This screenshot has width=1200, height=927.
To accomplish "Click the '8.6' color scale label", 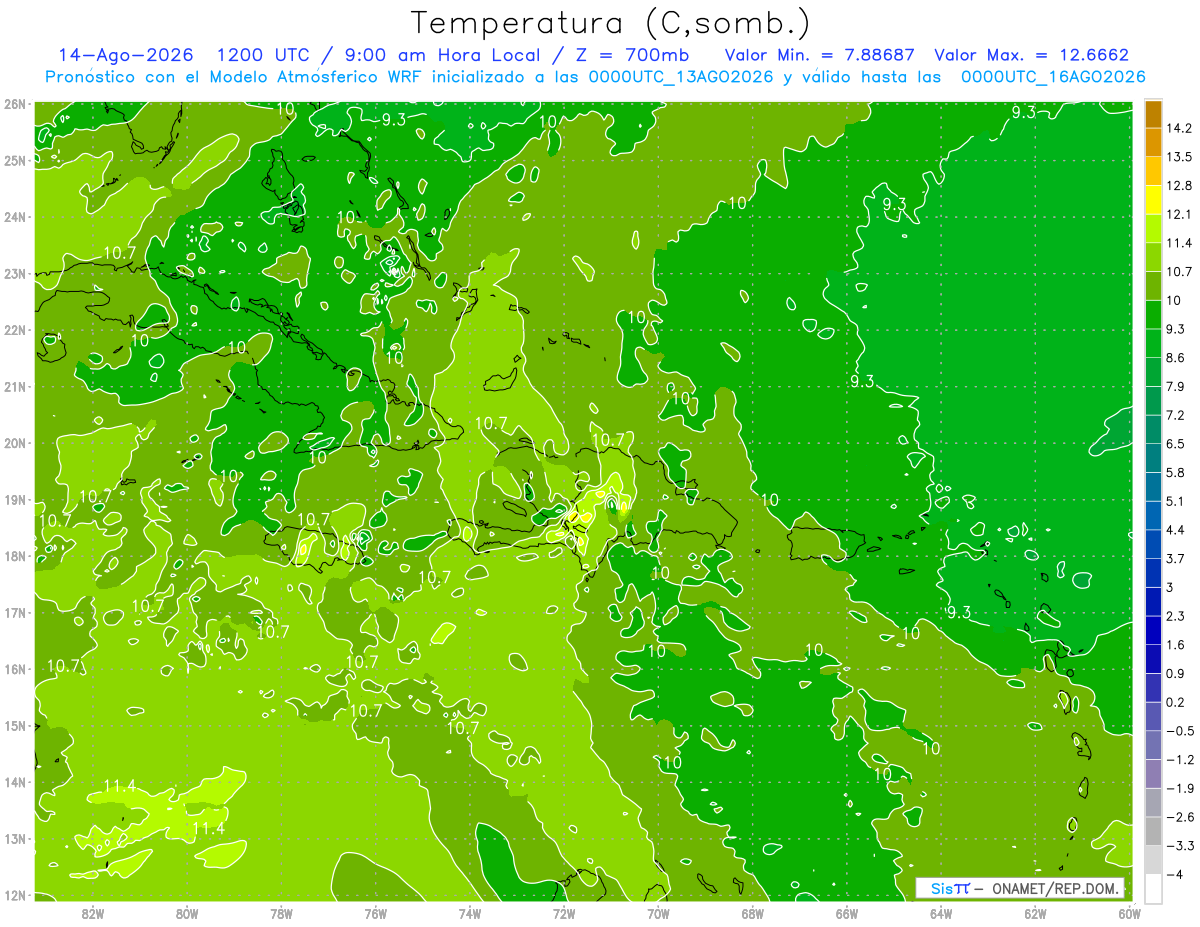I will [1176, 358].
